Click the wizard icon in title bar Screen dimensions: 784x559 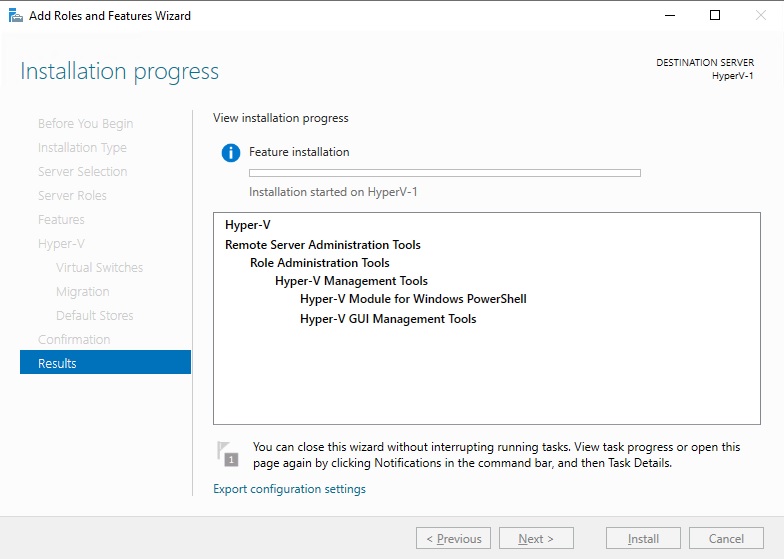(x=16, y=16)
